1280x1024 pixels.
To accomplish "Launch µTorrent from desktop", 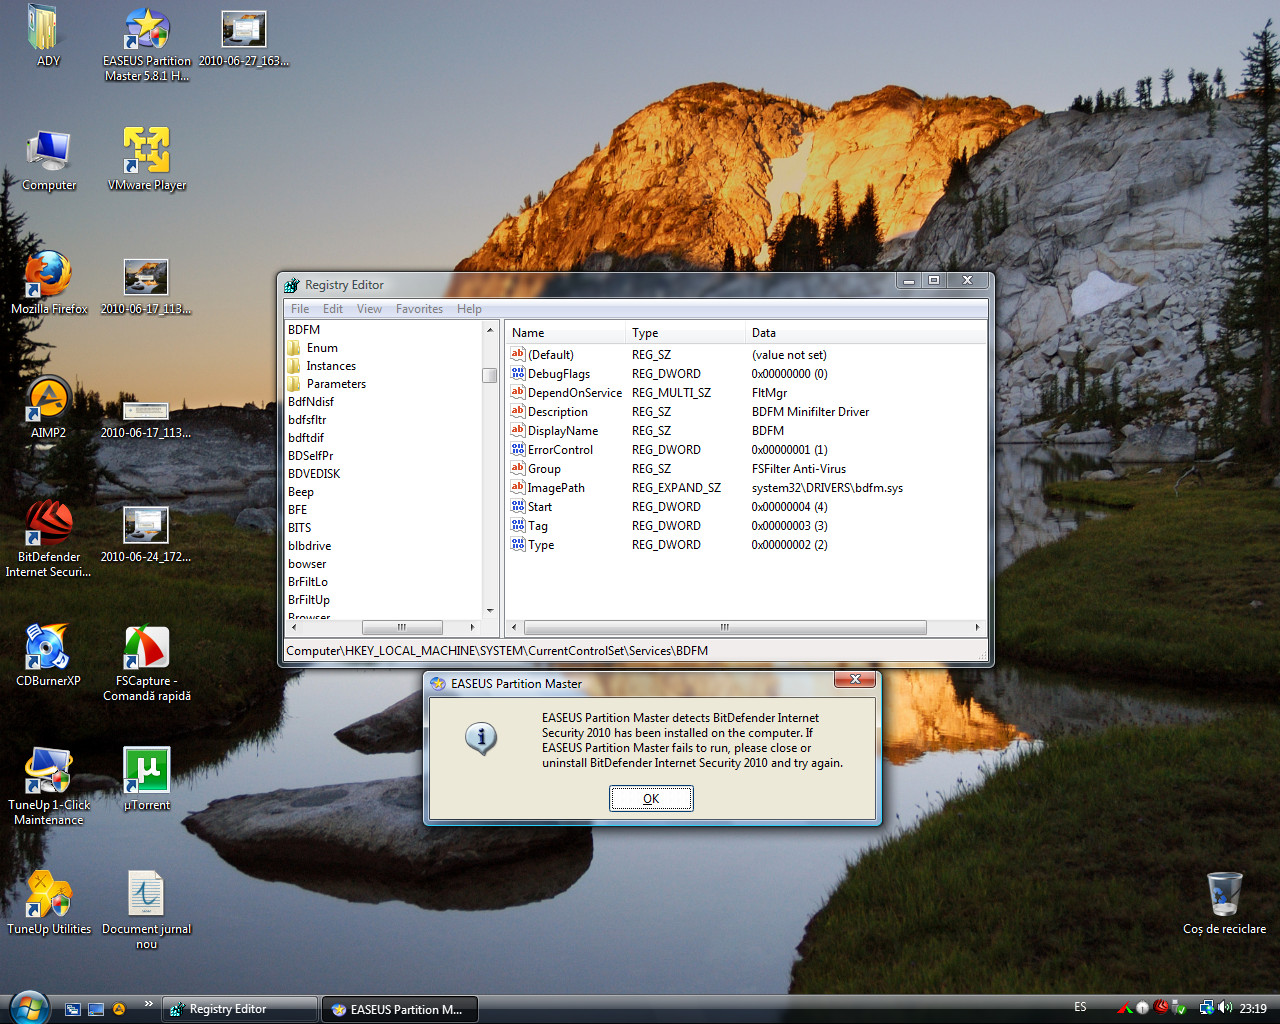I will (147, 780).
